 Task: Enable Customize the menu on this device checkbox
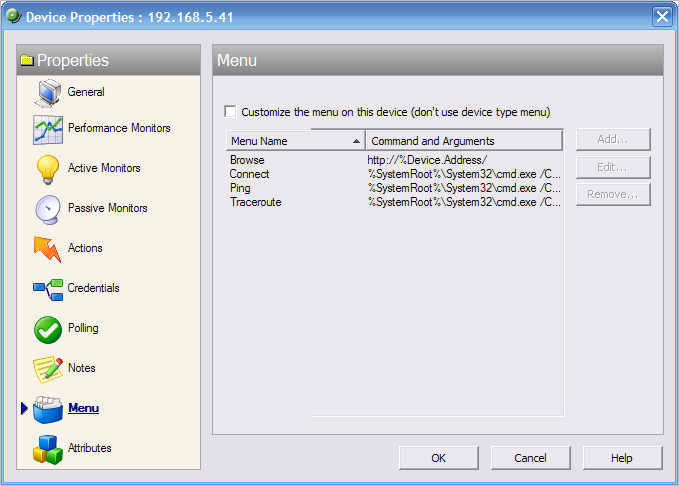pyautogui.click(x=230, y=111)
